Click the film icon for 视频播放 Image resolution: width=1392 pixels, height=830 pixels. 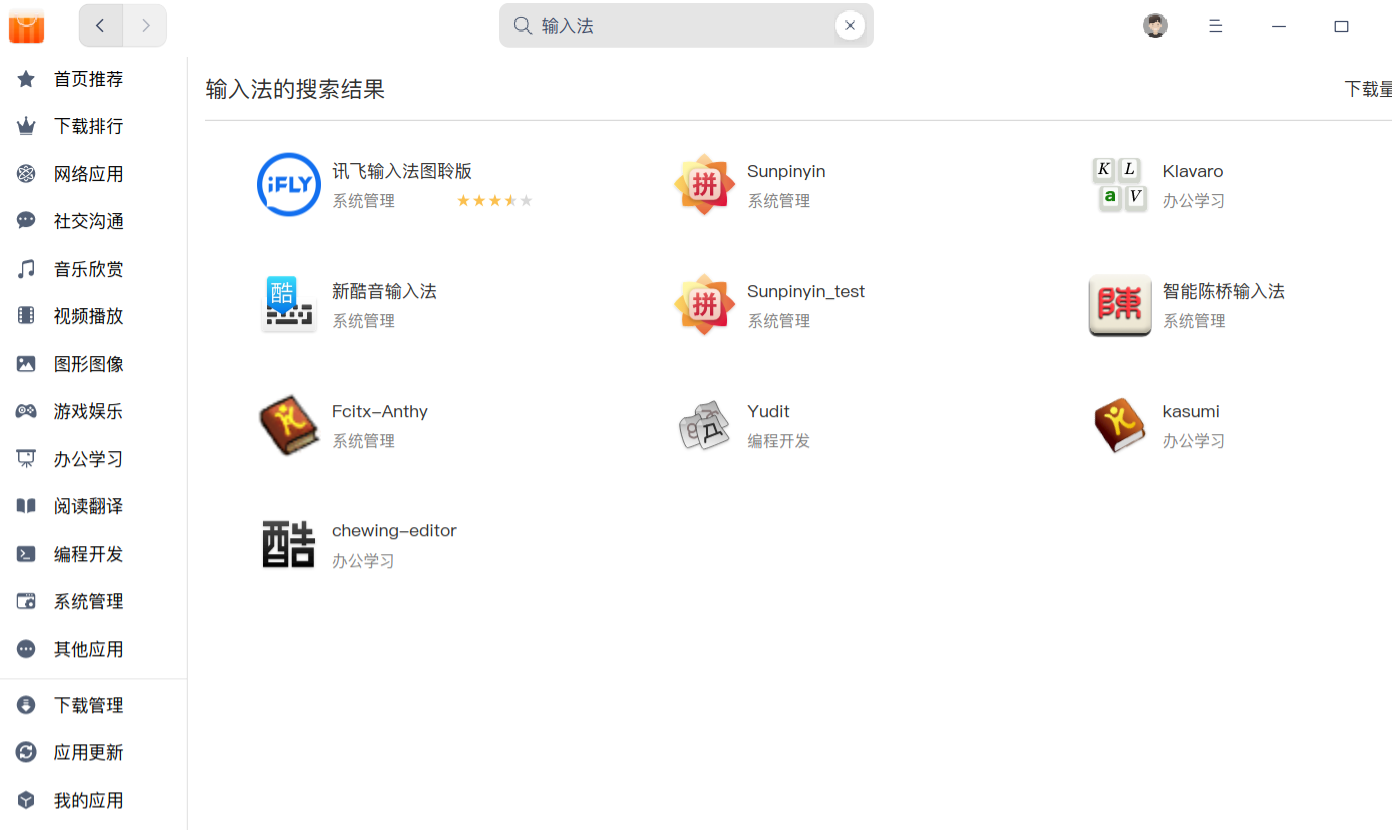coord(26,316)
